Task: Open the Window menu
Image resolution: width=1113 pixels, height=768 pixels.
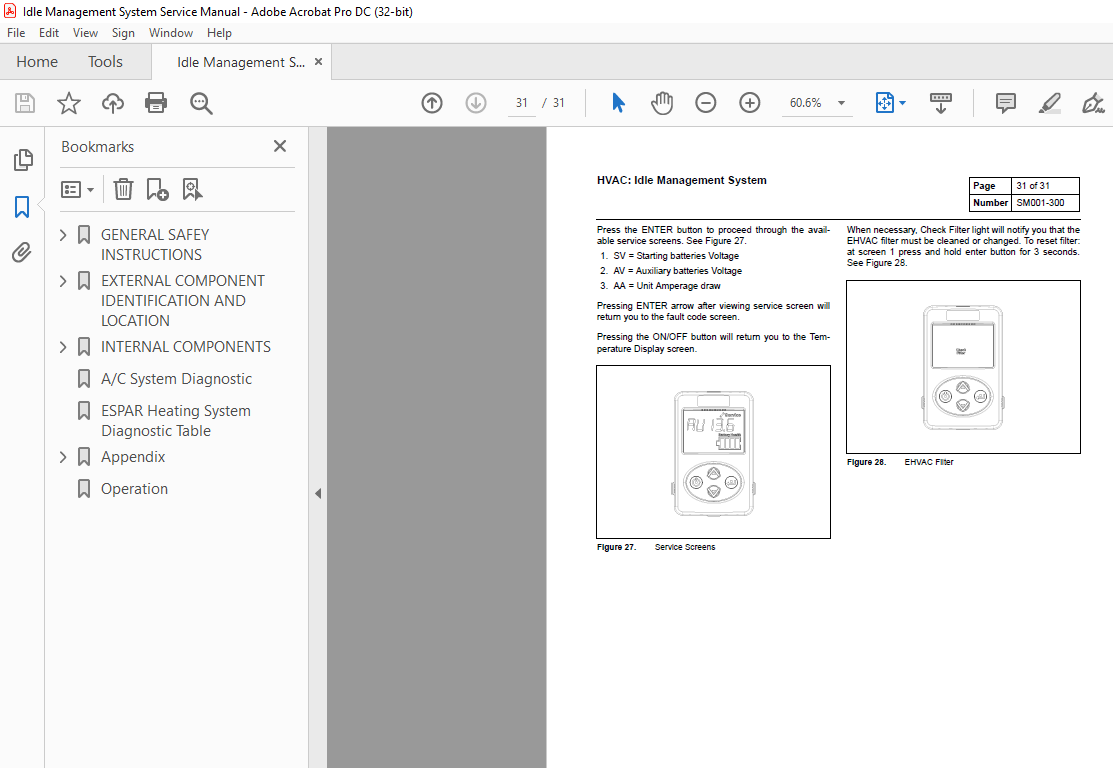Action: coord(170,33)
